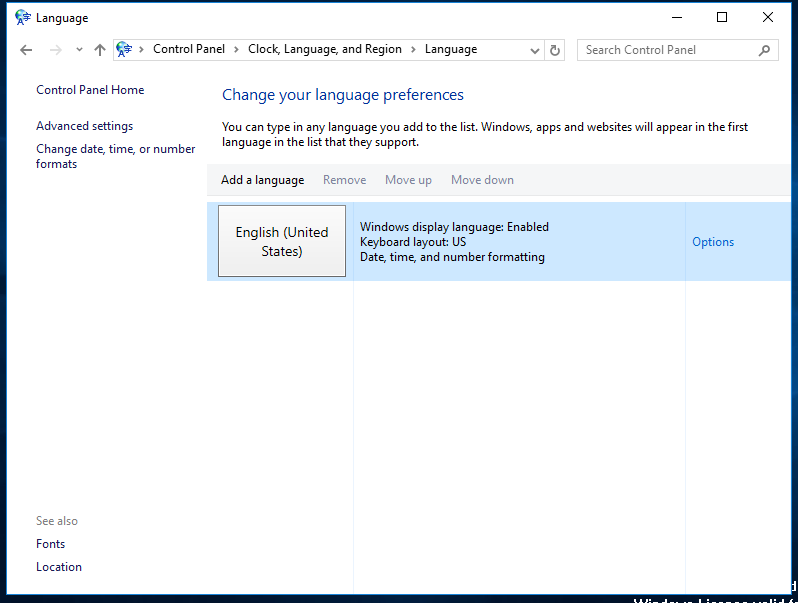Close the Language window
Viewport: 798px width, 603px height.
click(767, 17)
